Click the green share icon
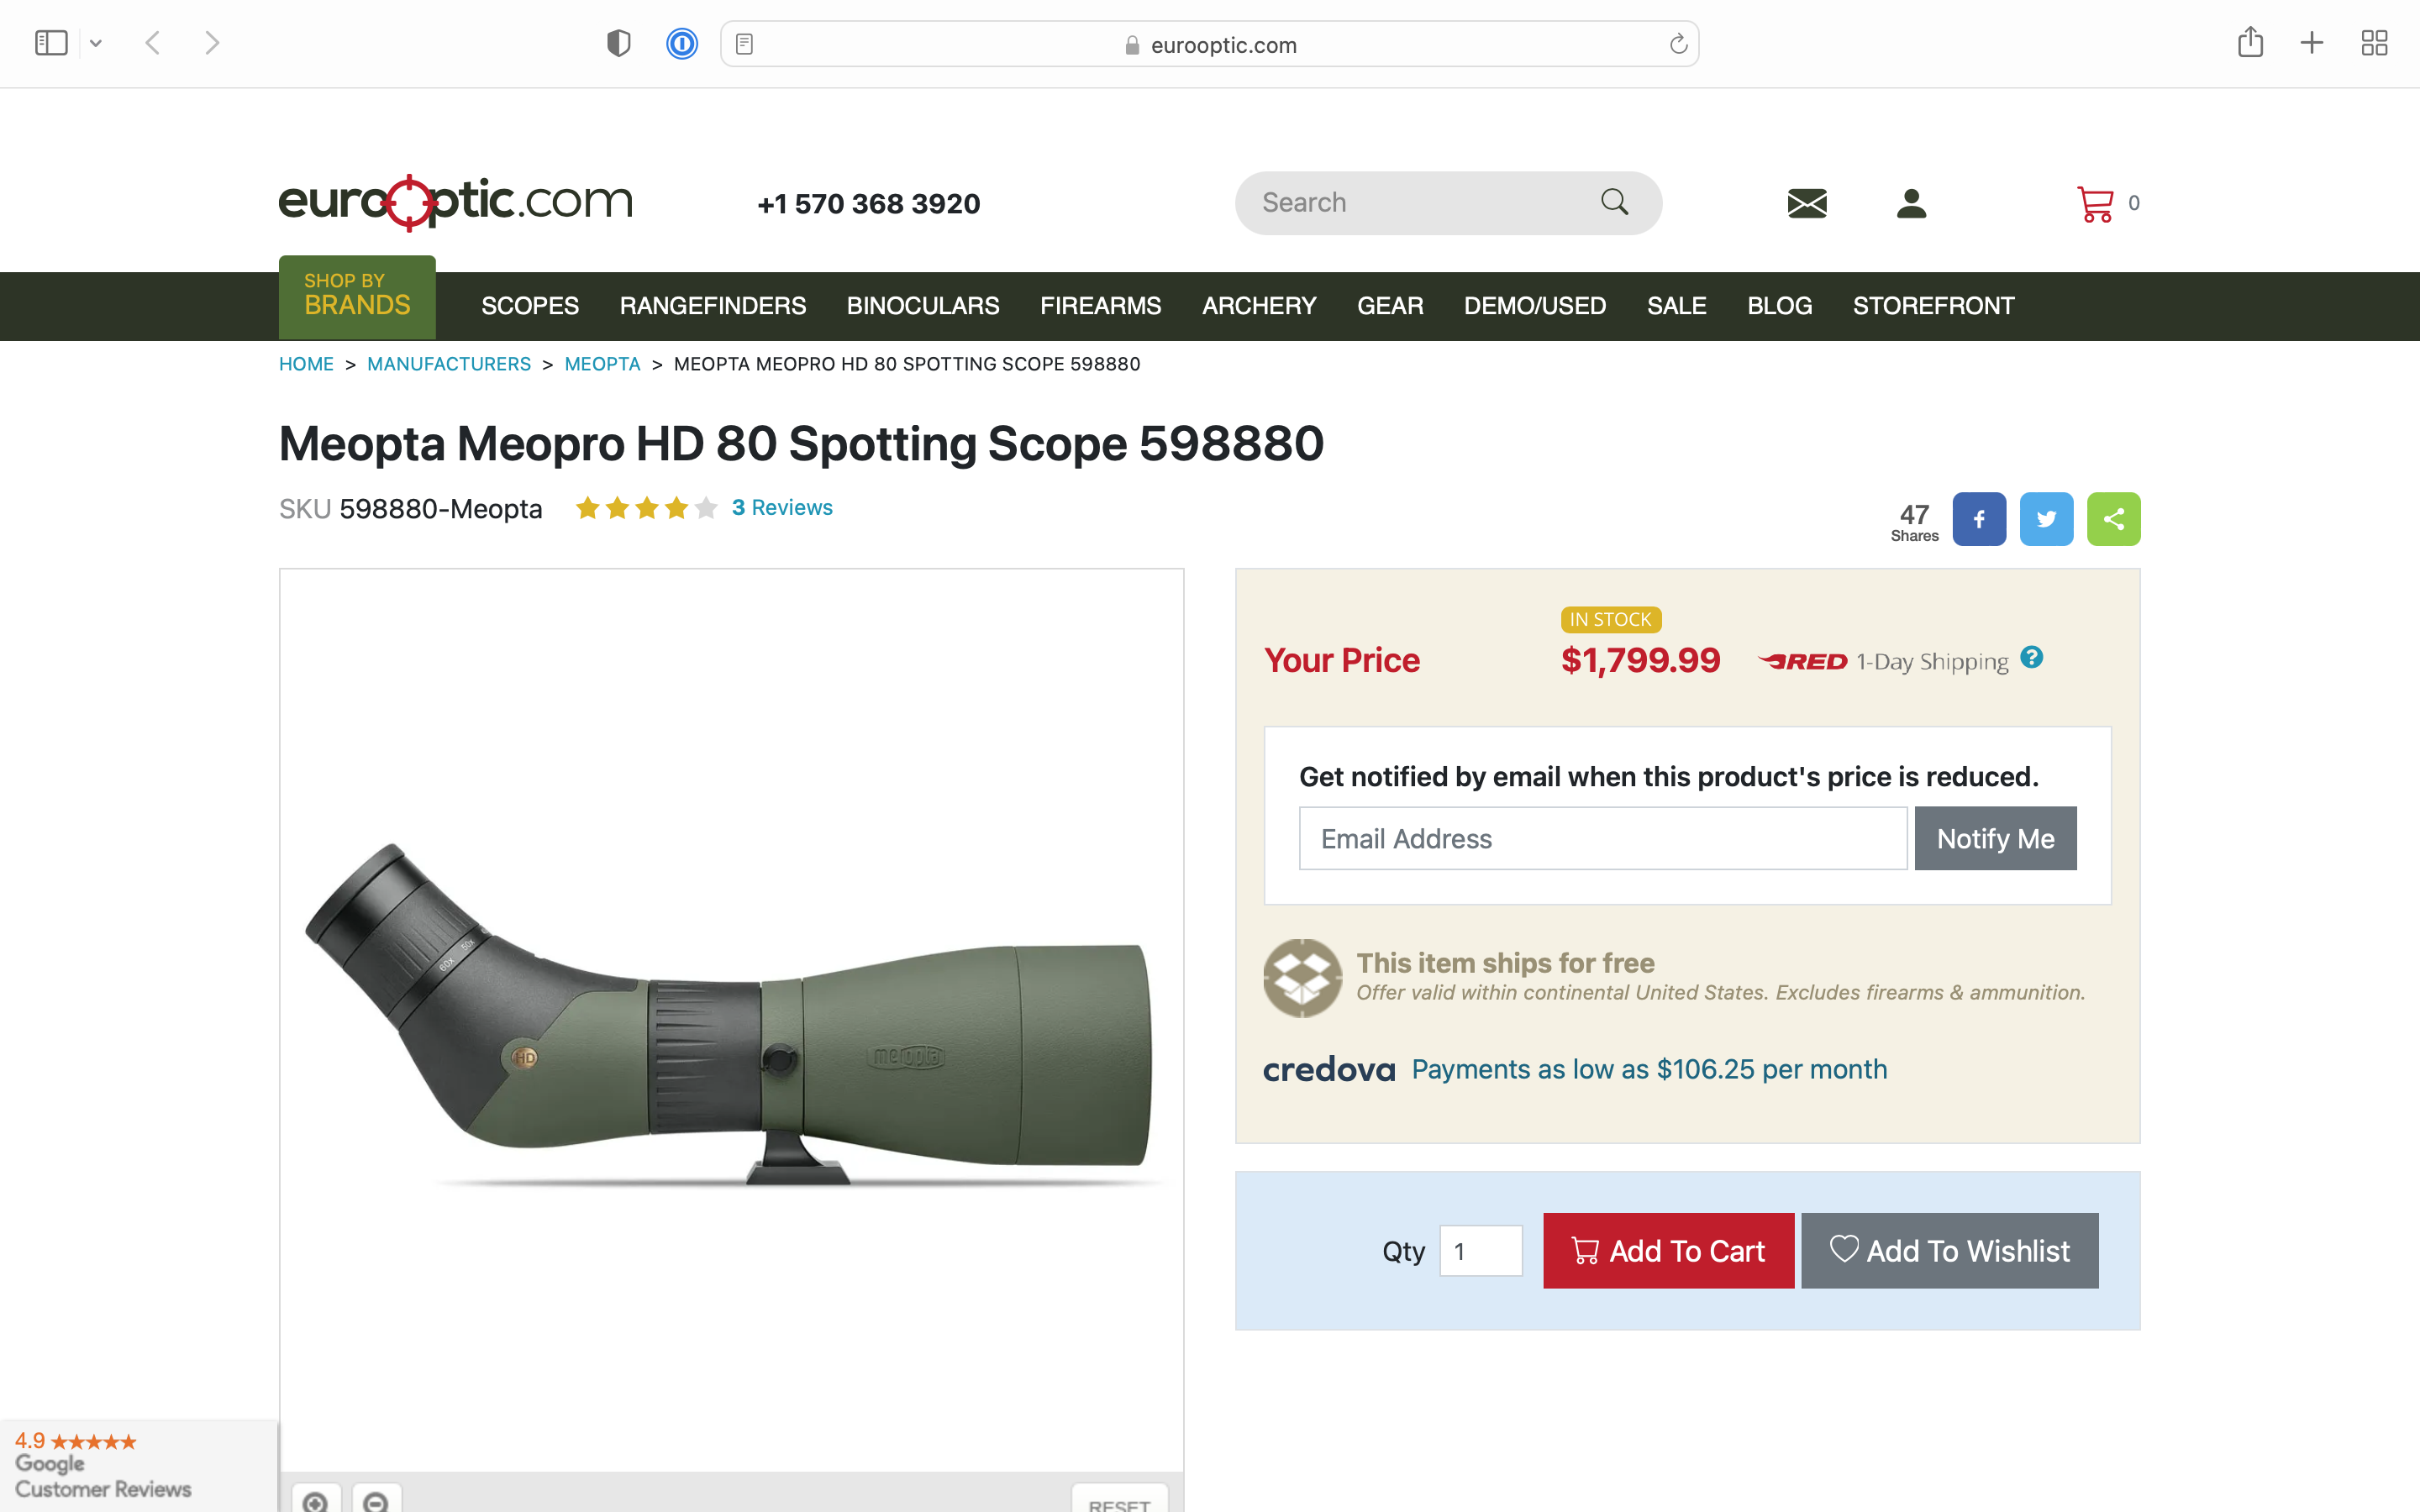The height and width of the screenshot is (1512, 2420). click(2113, 519)
